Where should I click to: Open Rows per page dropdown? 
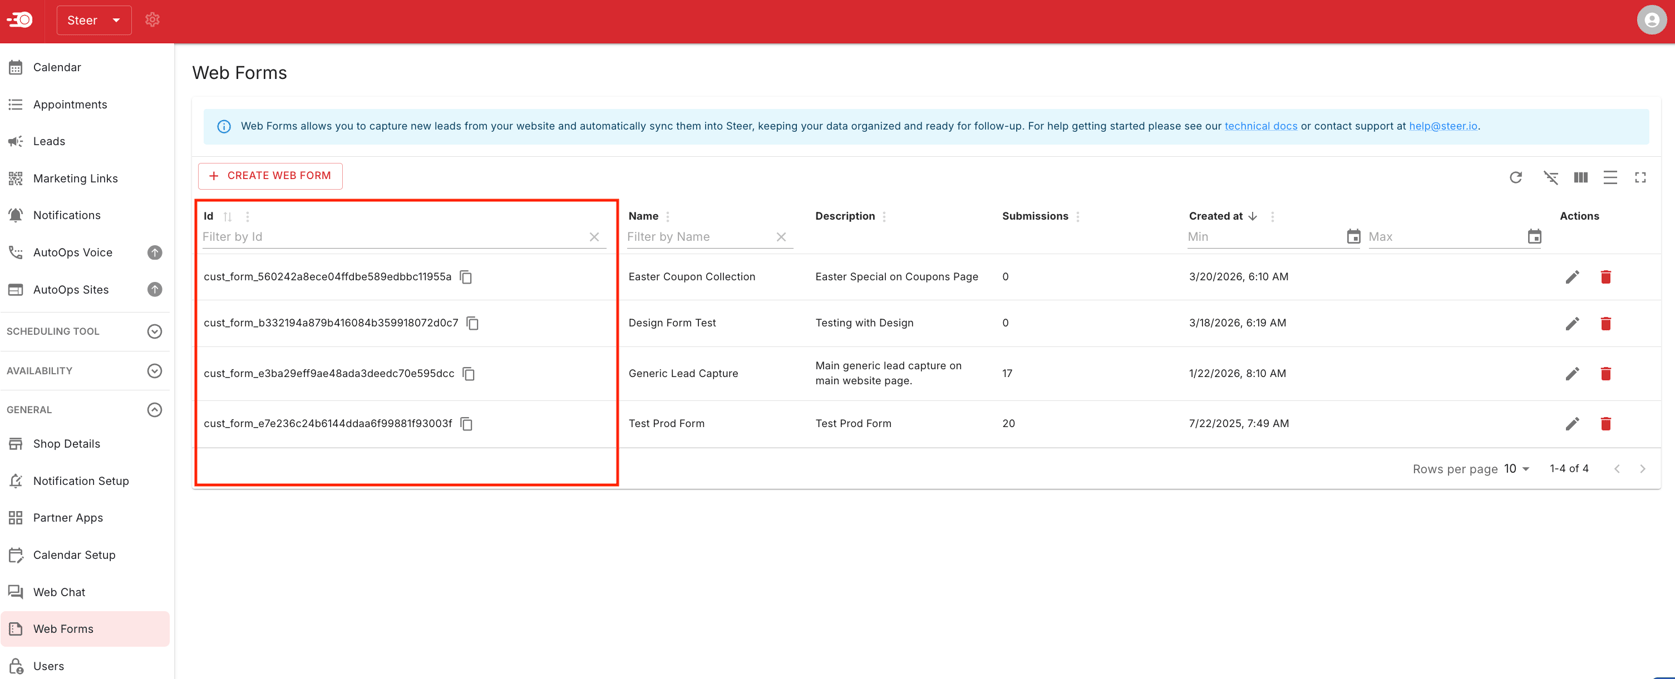(1517, 469)
